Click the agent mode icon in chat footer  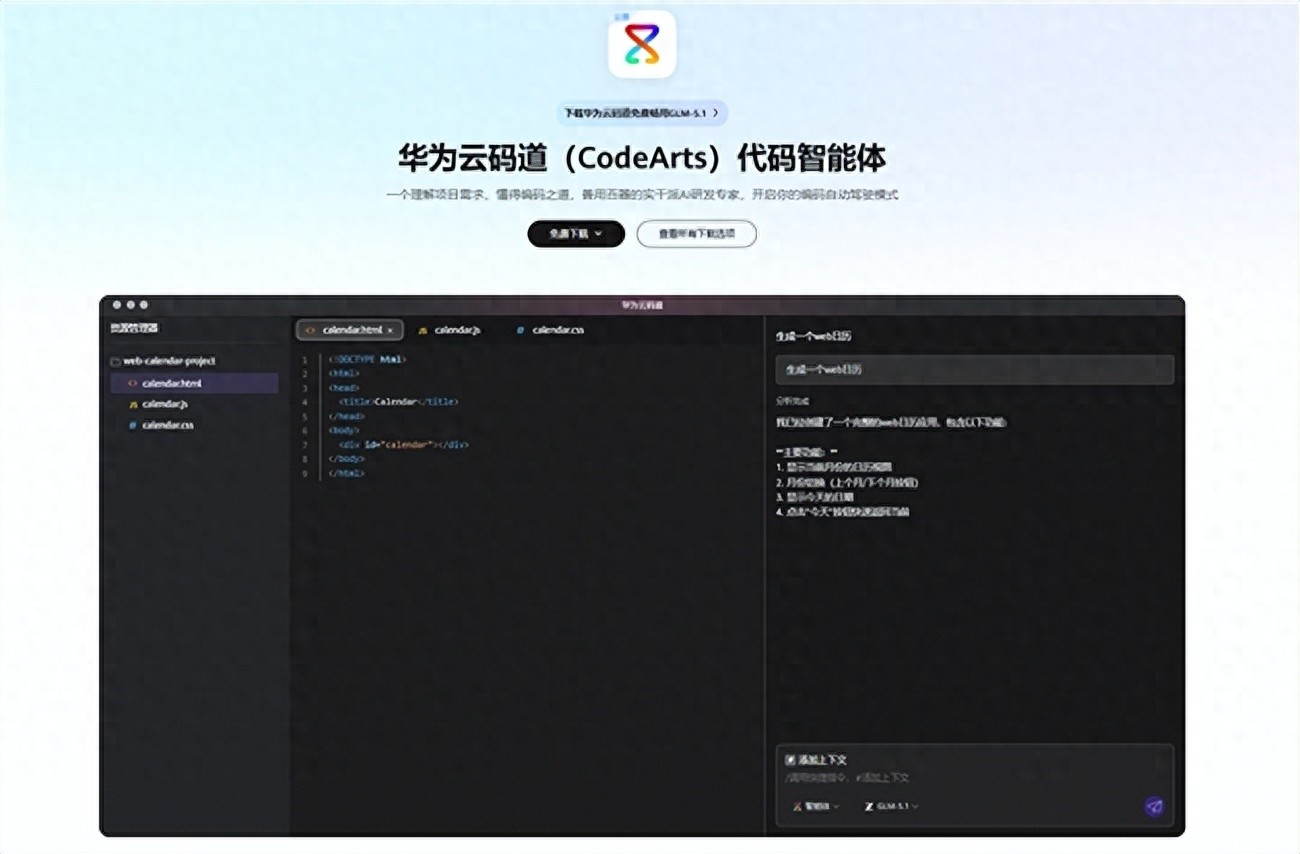797,806
